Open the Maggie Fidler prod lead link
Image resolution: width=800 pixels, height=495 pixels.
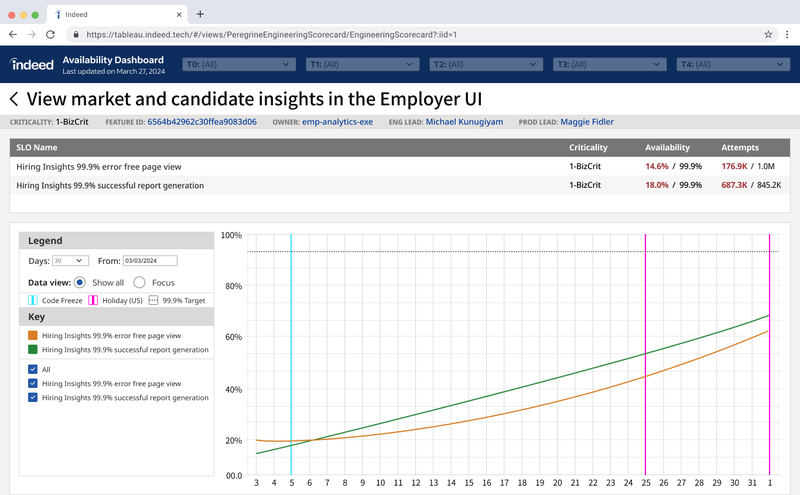point(587,122)
